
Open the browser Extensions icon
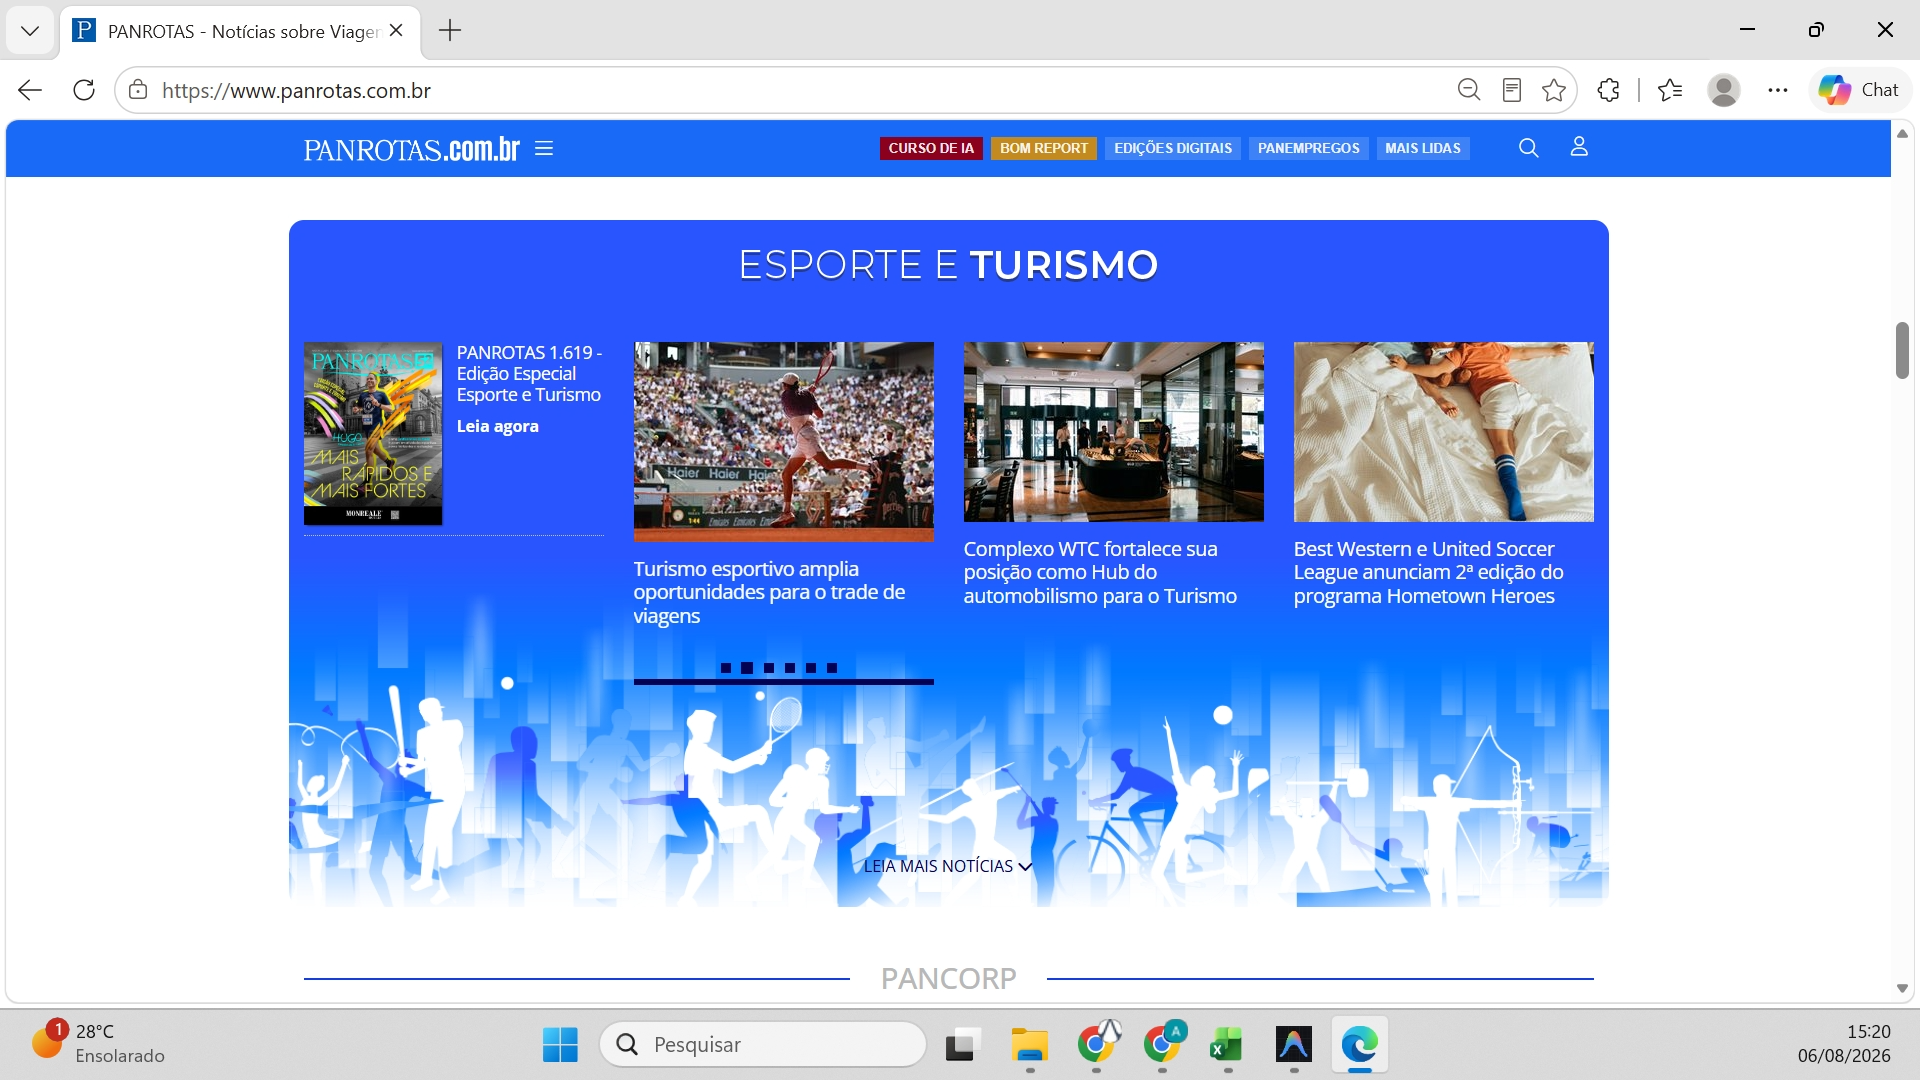[x=1608, y=90]
